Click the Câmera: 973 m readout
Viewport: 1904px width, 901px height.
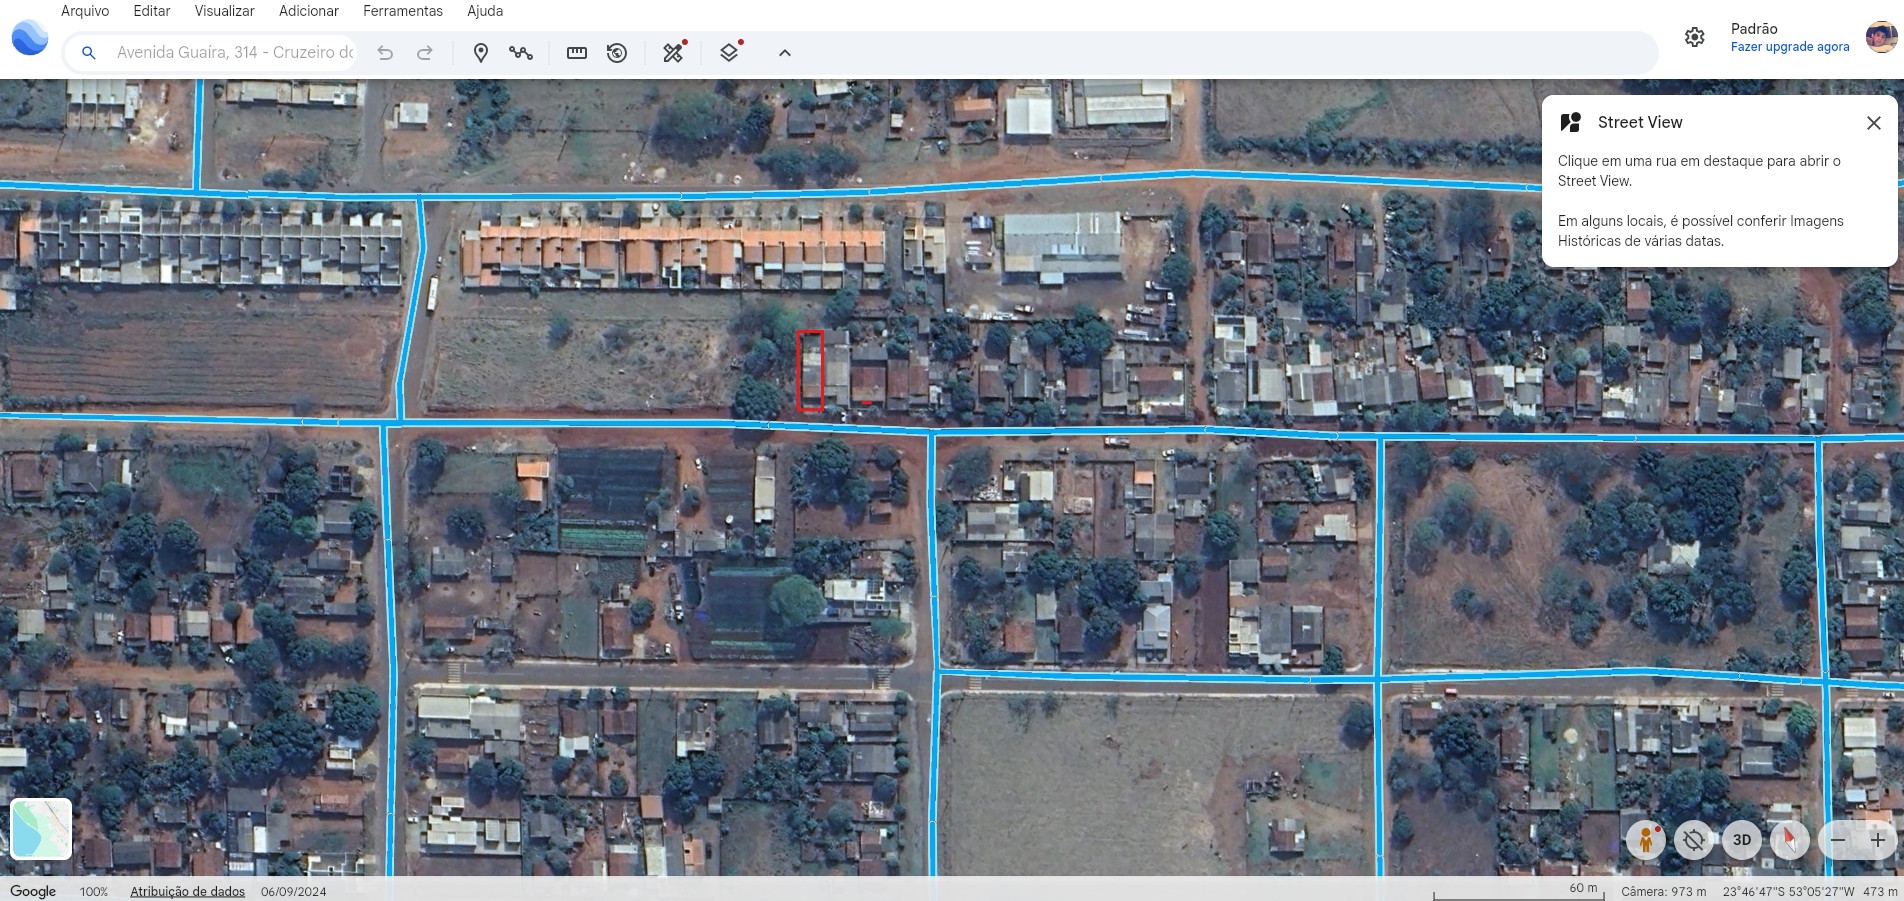pyautogui.click(x=1664, y=891)
